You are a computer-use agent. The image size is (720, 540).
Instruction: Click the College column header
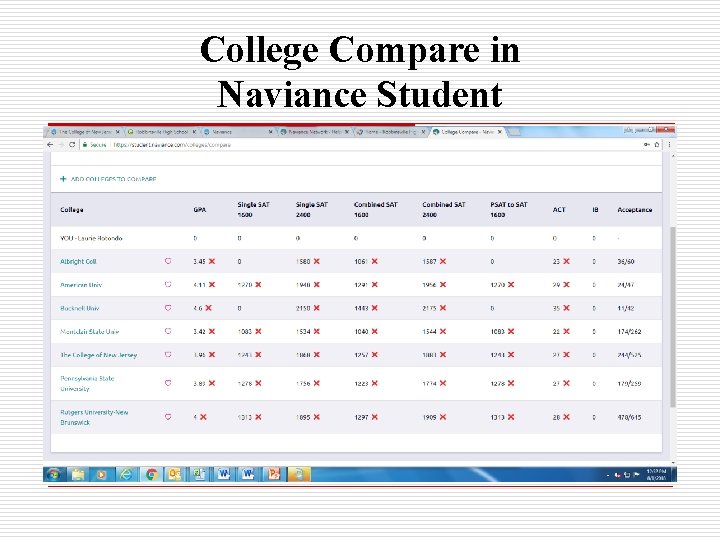[x=72, y=209]
